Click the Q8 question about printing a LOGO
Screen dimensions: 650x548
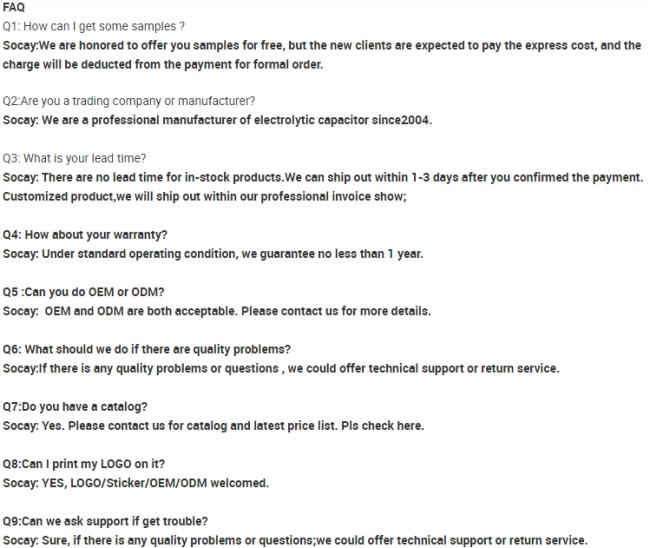83,463
